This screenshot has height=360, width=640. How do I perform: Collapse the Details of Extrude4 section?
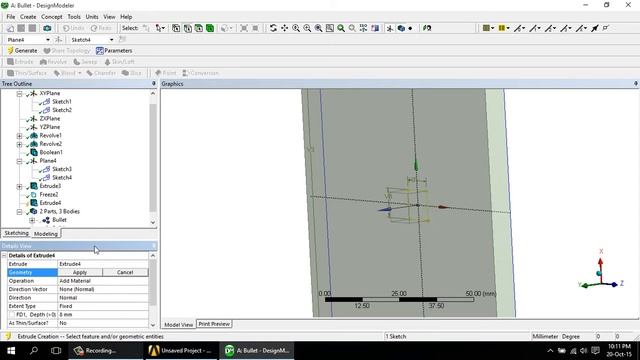4,256
